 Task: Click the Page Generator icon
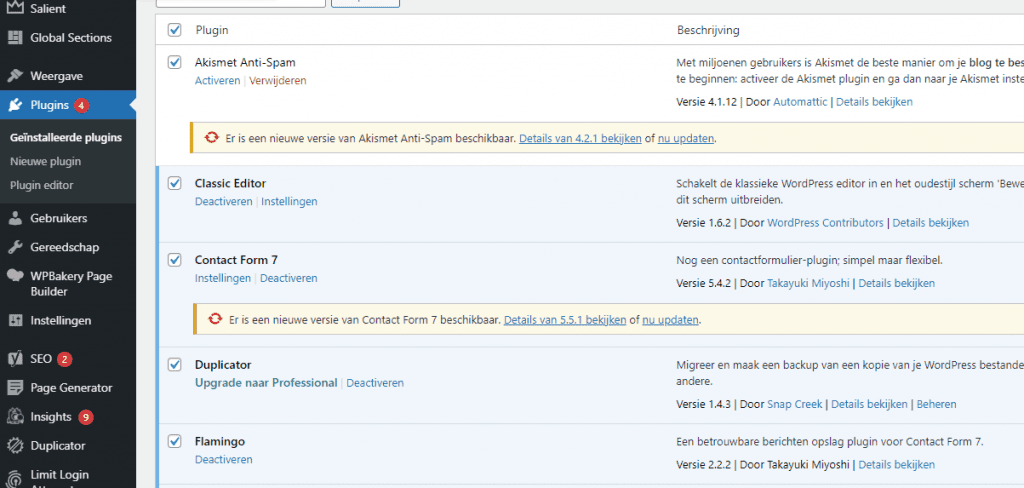tap(15, 388)
